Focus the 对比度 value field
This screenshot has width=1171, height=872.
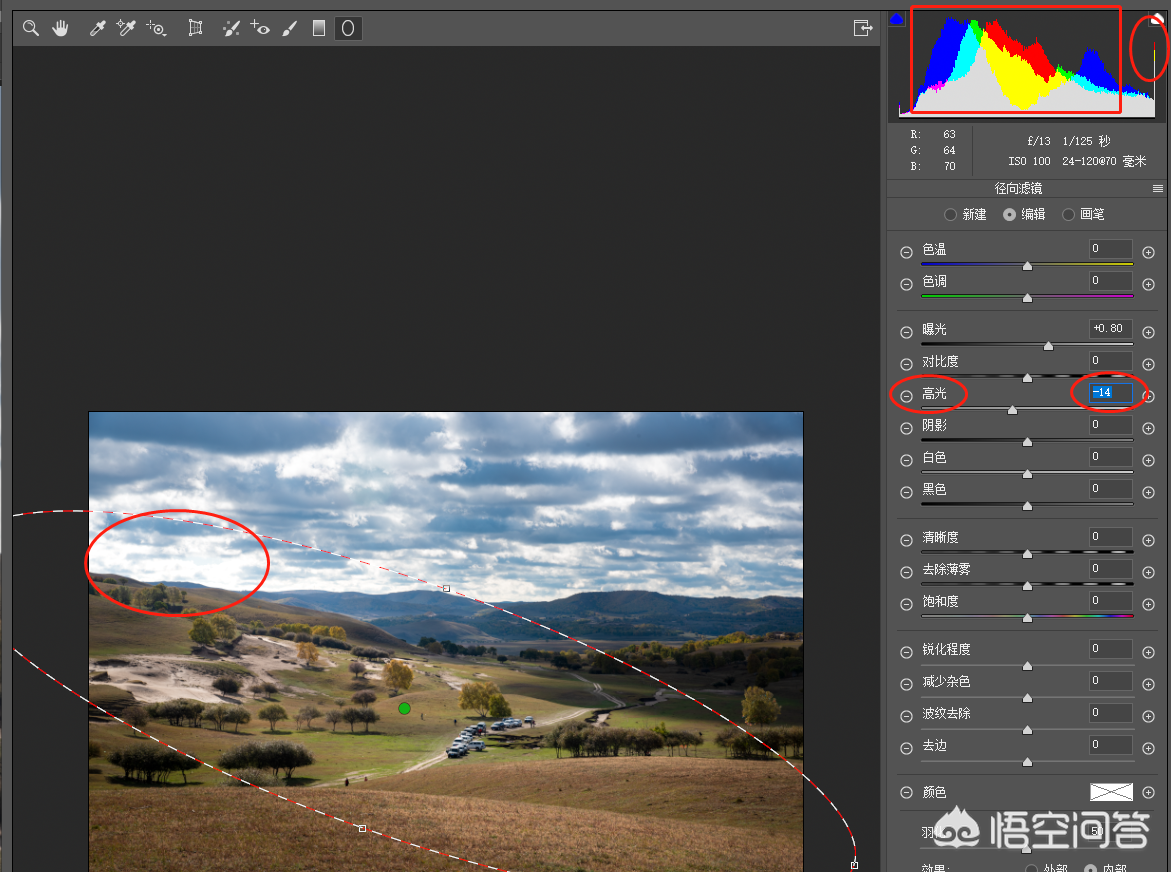1111,361
